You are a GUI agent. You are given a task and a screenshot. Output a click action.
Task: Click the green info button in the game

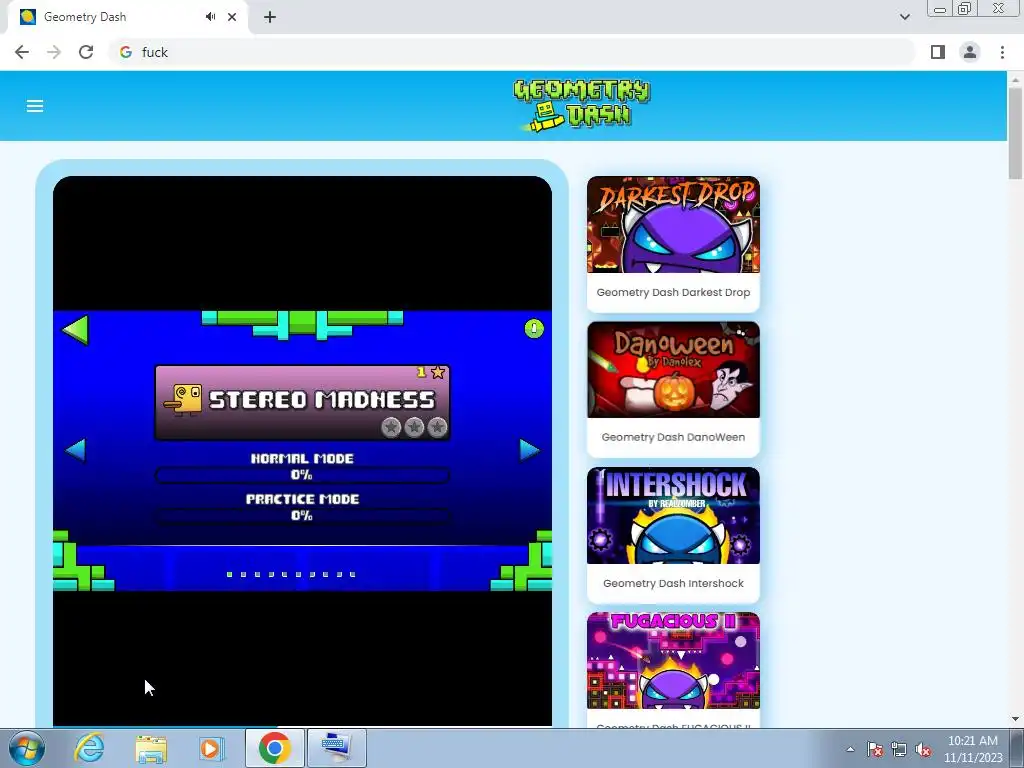(534, 328)
